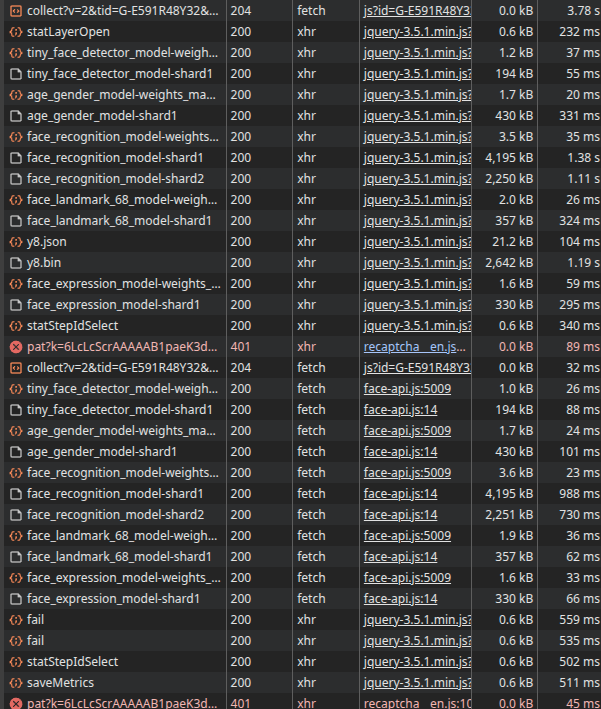Select the statStepIdSelect request taking 340 ms
The height and width of the screenshot is (709, 601).
point(72,326)
